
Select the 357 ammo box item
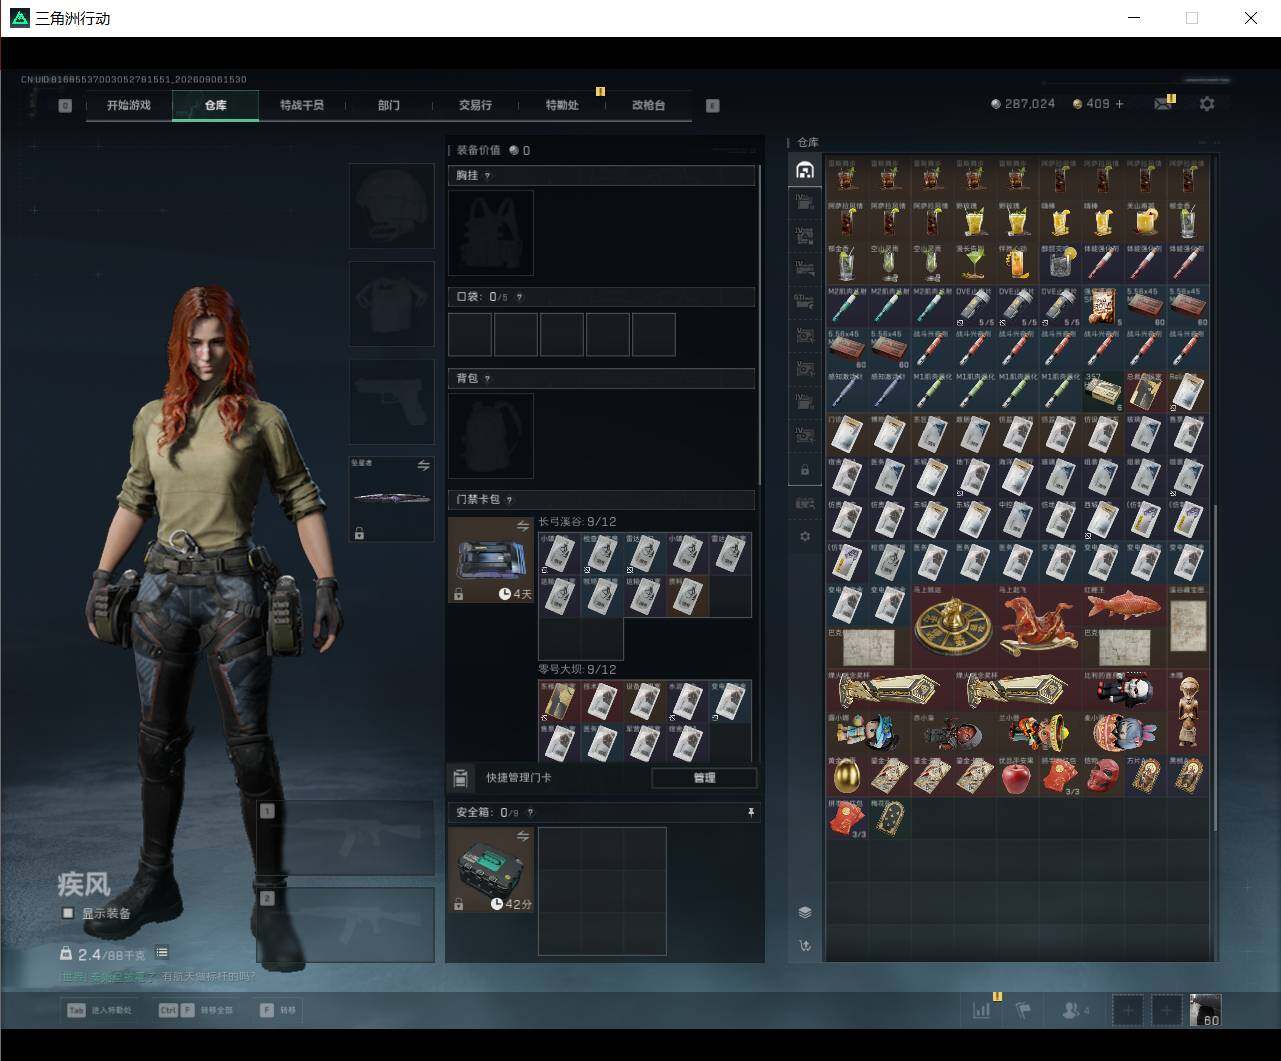tap(1102, 392)
